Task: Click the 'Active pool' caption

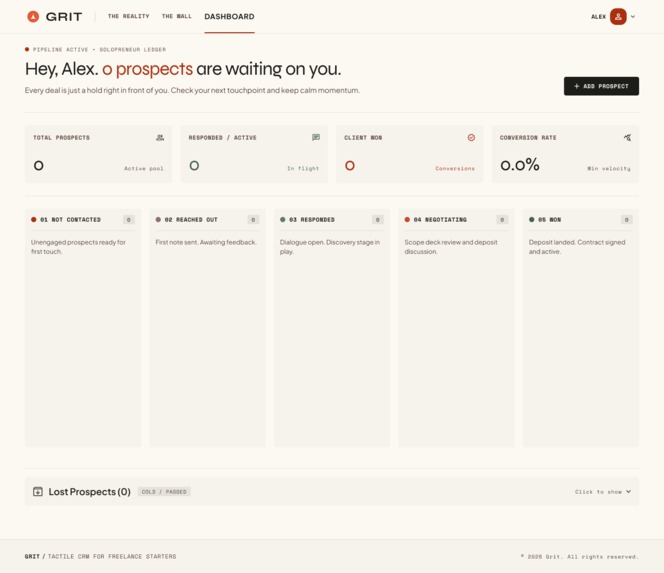Action: pyautogui.click(x=144, y=169)
